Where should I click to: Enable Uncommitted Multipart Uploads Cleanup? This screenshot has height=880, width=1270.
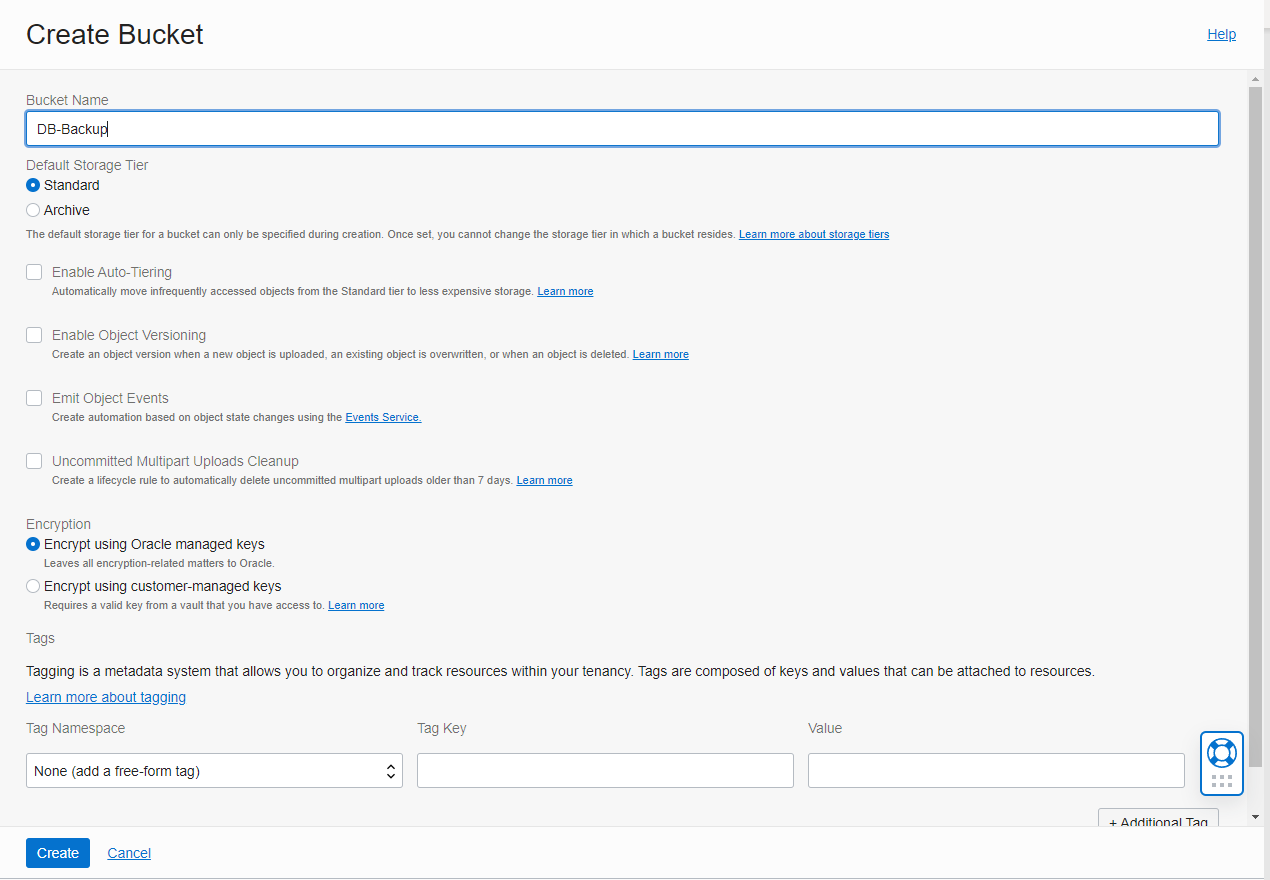(33, 460)
